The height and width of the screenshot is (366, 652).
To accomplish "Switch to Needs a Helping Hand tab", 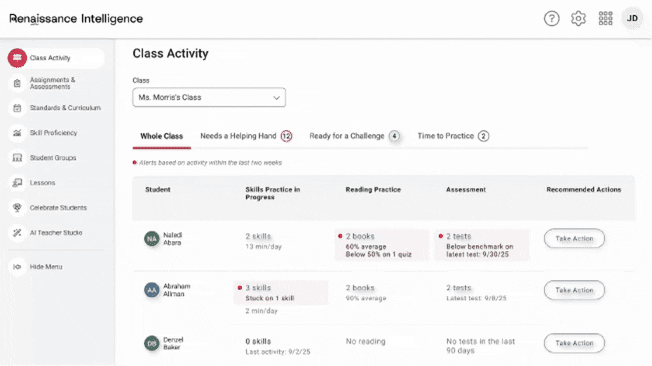I will (x=246, y=136).
